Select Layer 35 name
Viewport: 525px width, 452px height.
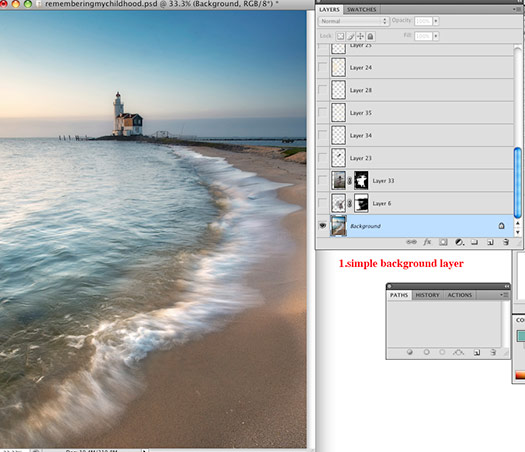361,113
